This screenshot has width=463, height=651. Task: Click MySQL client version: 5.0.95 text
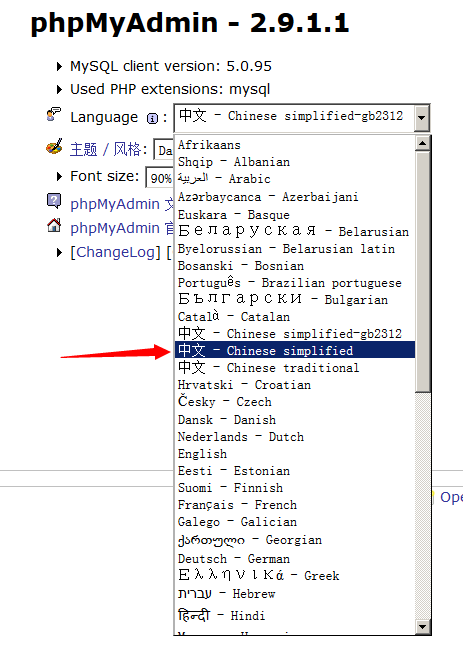[171, 66]
